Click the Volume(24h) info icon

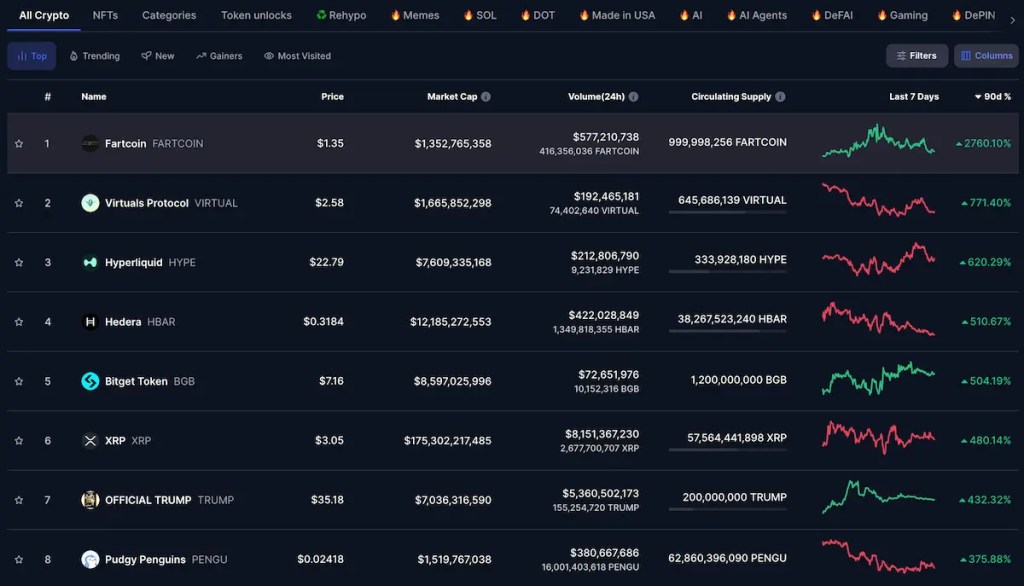pyautogui.click(x=633, y=97)
